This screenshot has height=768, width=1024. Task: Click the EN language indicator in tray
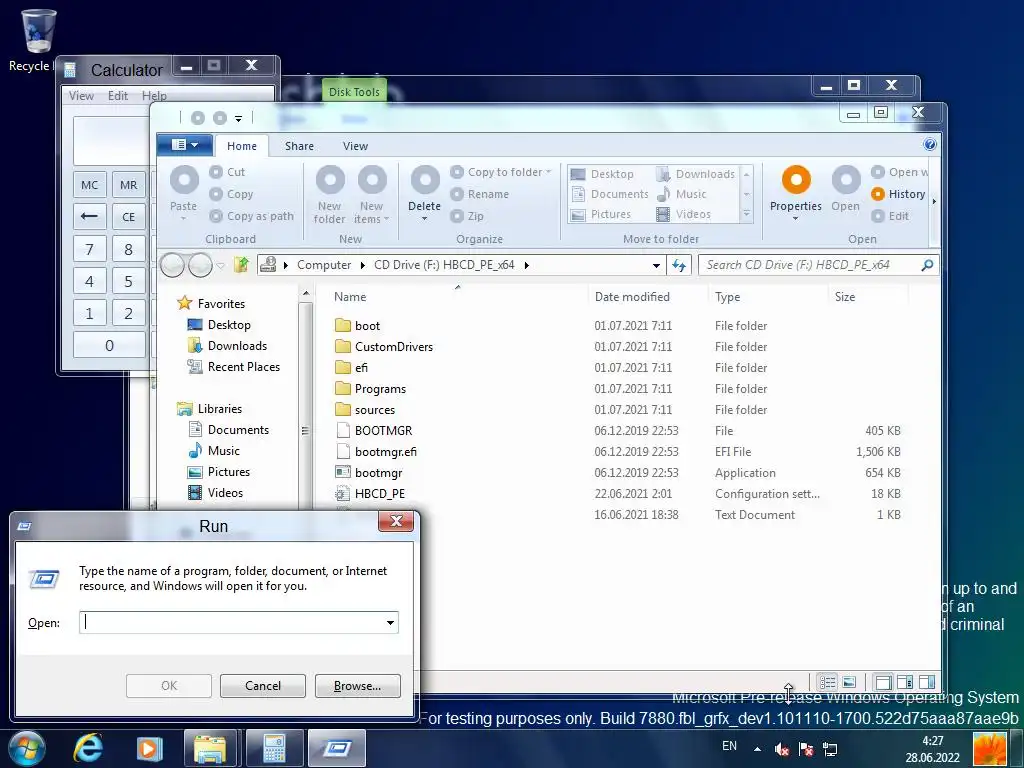pyautogui.click(x=729, y=746)
